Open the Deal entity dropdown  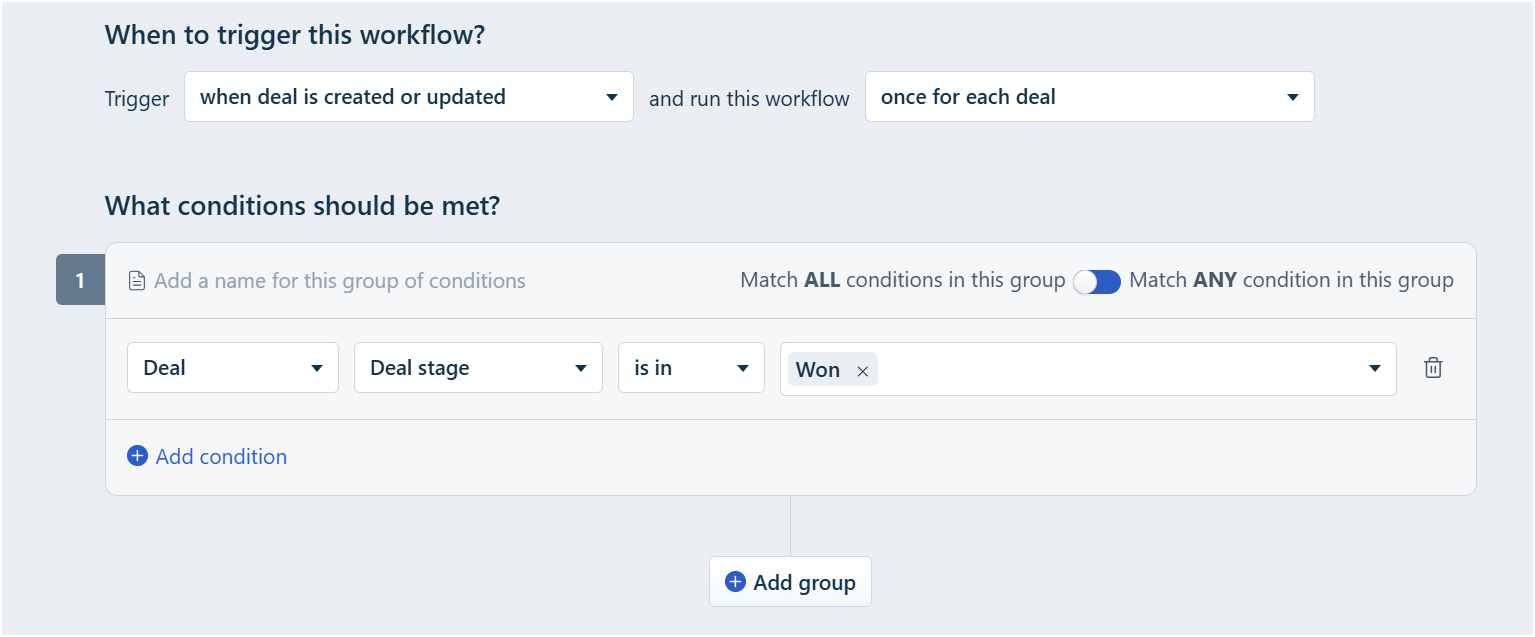[x=233, y=368]
